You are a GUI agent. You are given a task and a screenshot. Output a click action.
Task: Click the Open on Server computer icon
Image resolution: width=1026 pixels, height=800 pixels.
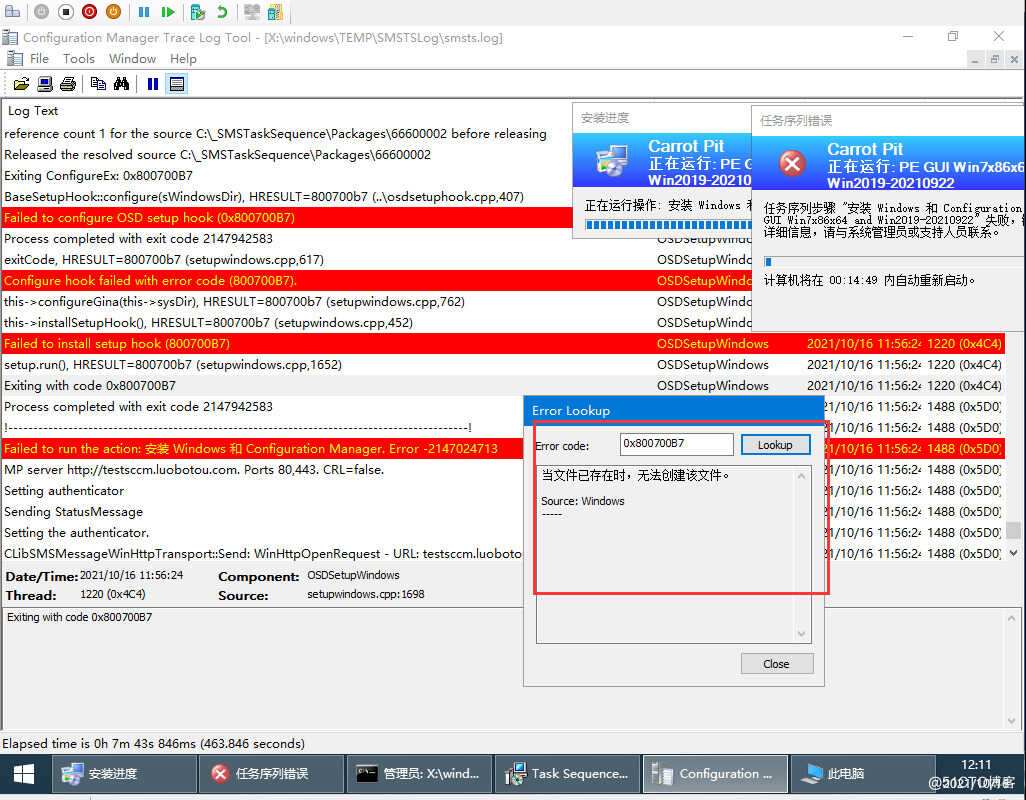(44, 84)
